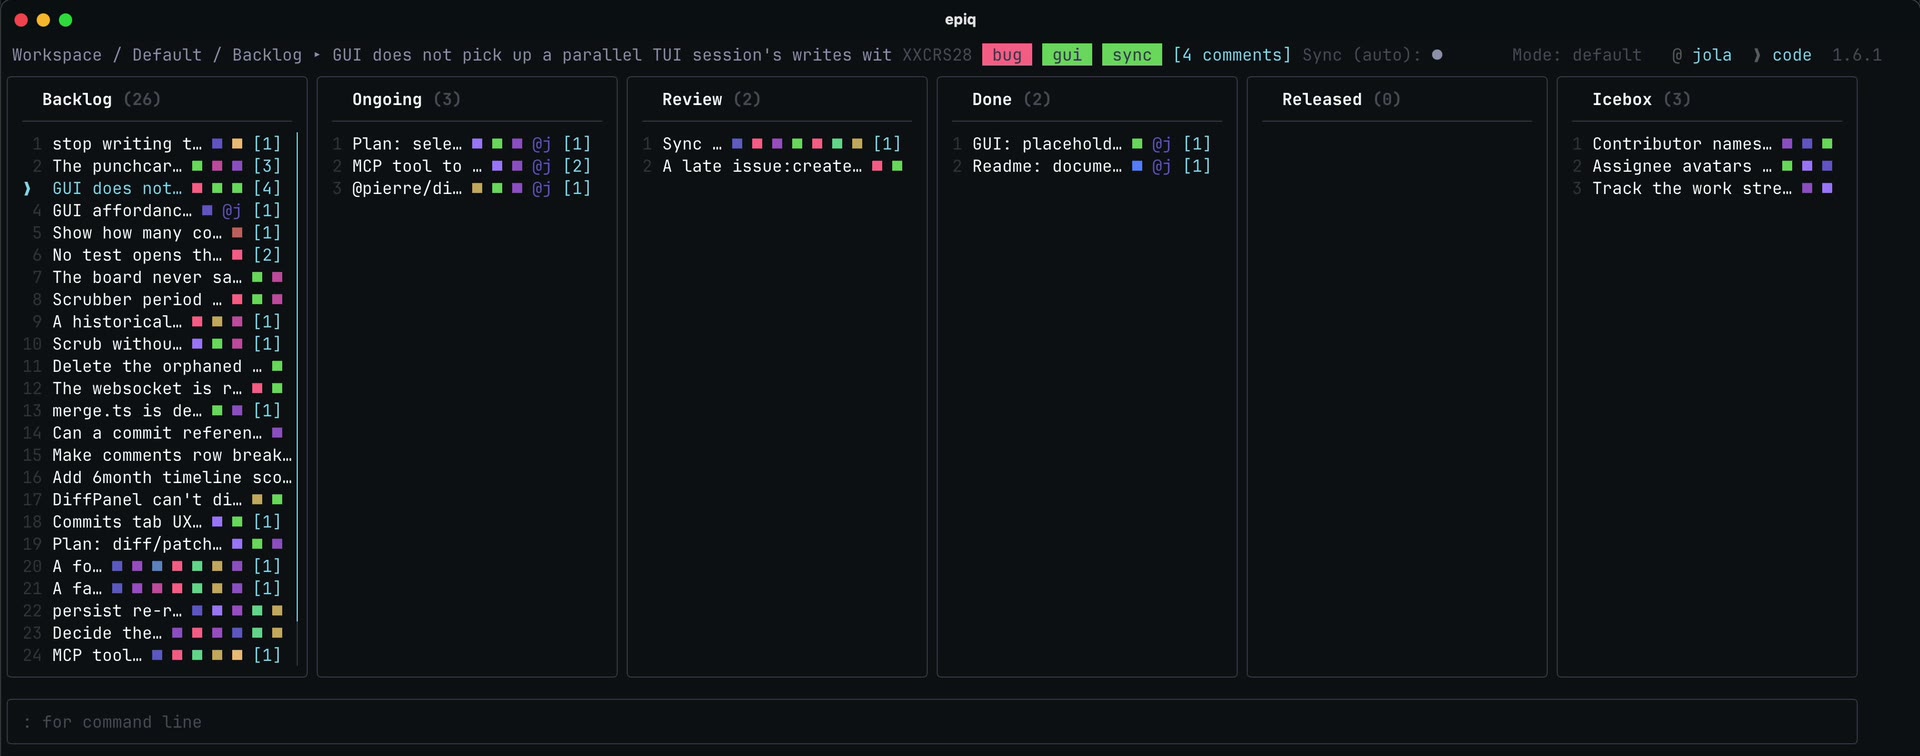Open 'Track the work stre…' Icebox item
This screenshot has width=1920, height=756.
click(1707, 188)
